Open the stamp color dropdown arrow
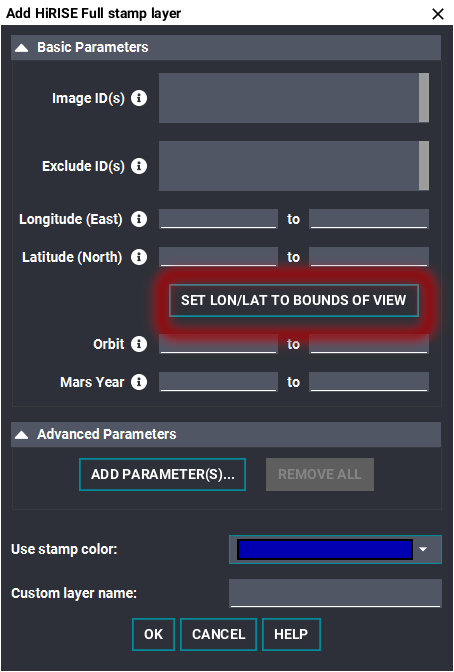This screenshot has width=454, height=672. [423, 549]
